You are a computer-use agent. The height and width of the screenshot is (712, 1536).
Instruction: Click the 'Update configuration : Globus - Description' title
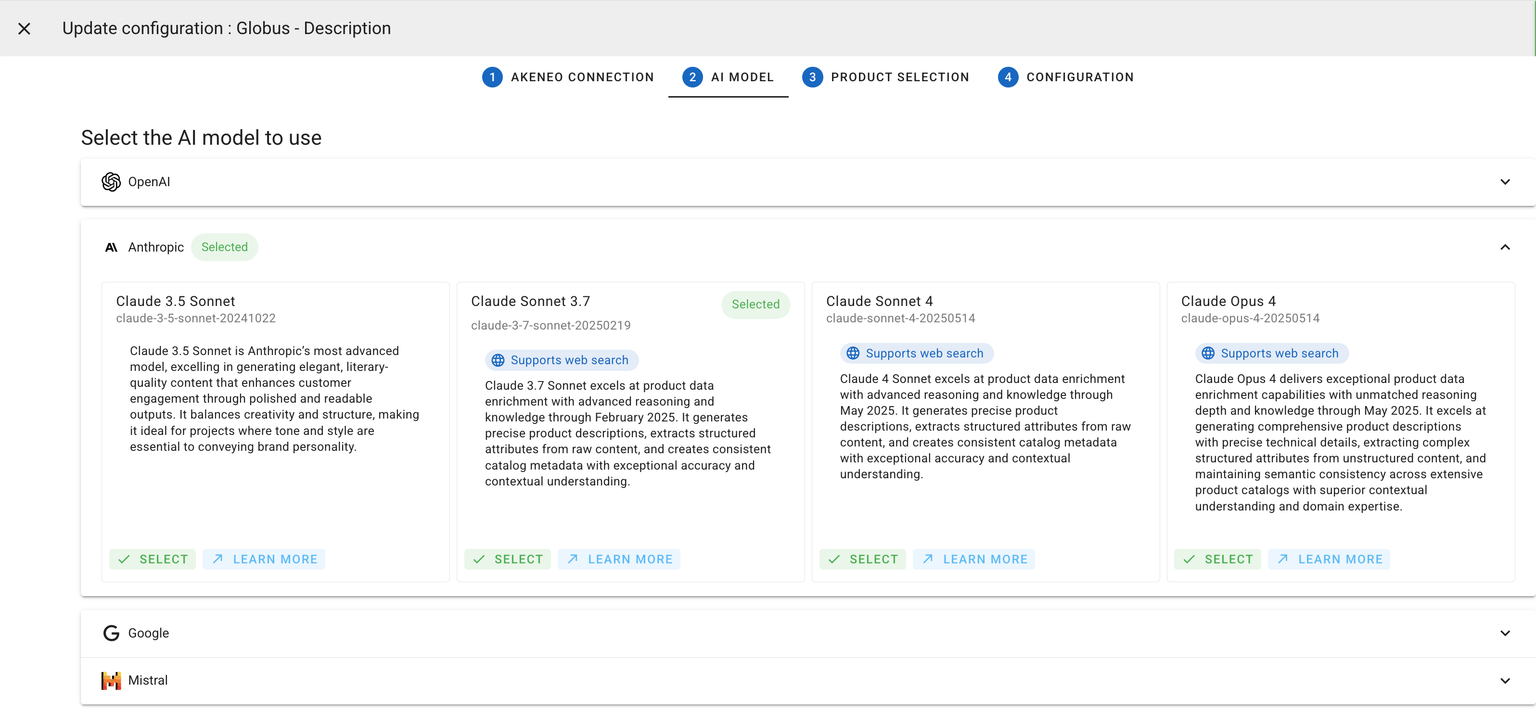(x=226, y=29)
